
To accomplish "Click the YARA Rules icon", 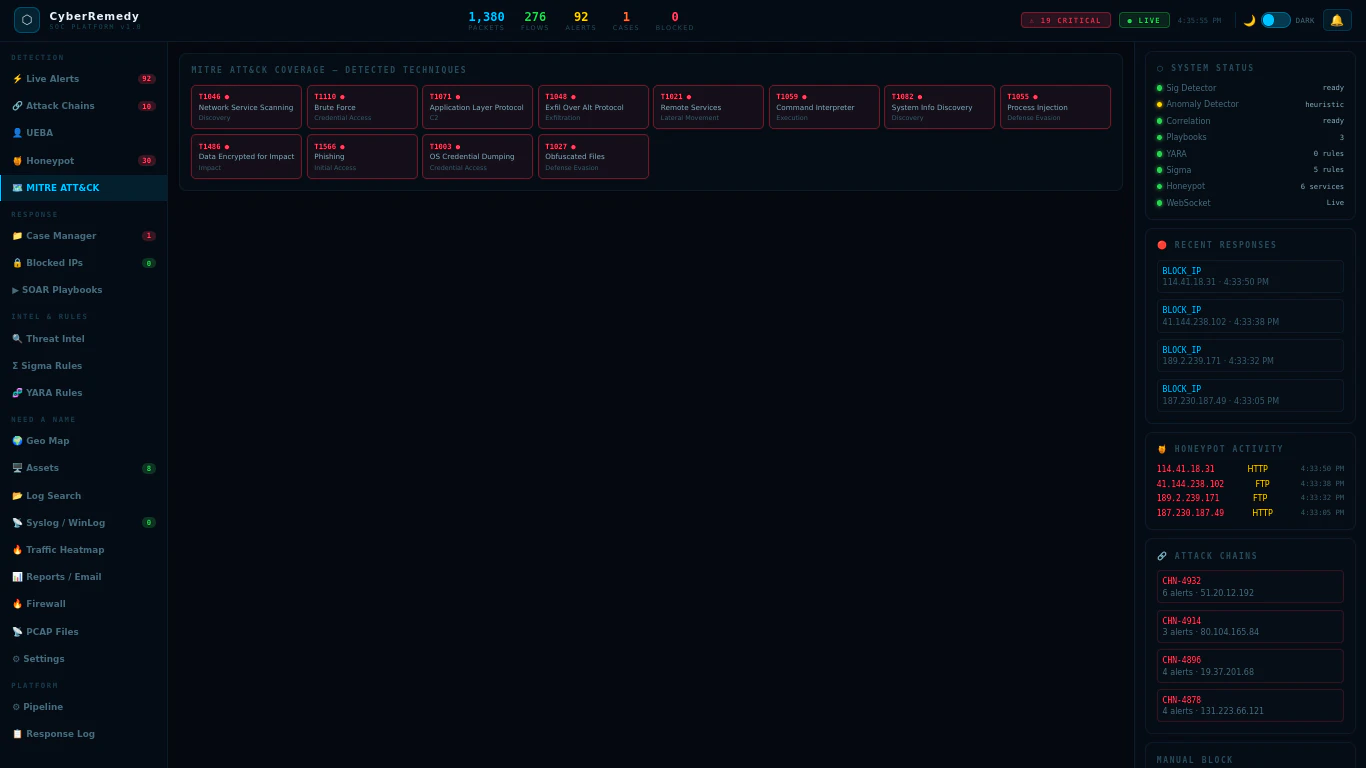I will [16, 392].
